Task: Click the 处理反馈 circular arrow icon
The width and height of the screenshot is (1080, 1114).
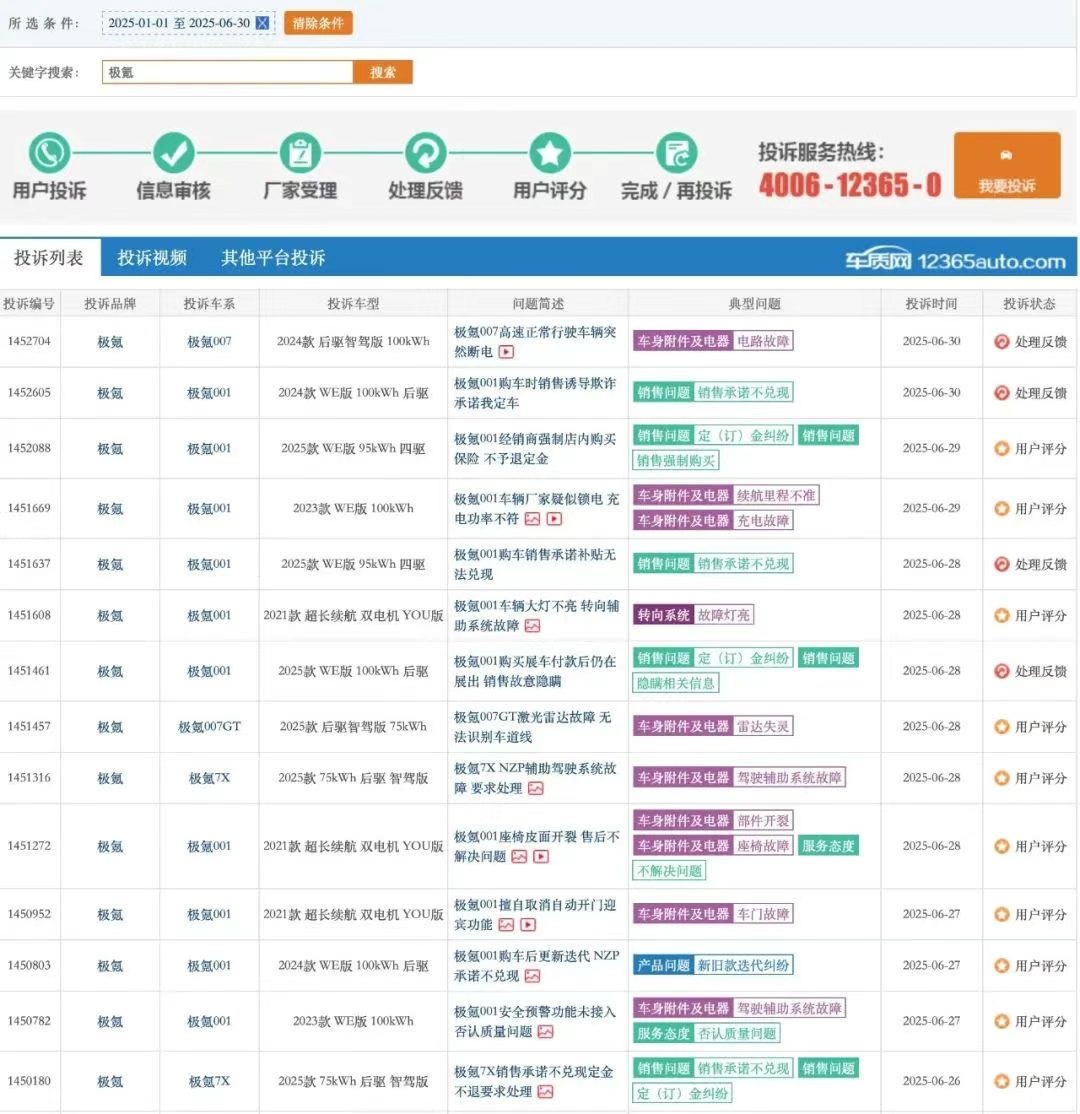Action: pos(425,152)
